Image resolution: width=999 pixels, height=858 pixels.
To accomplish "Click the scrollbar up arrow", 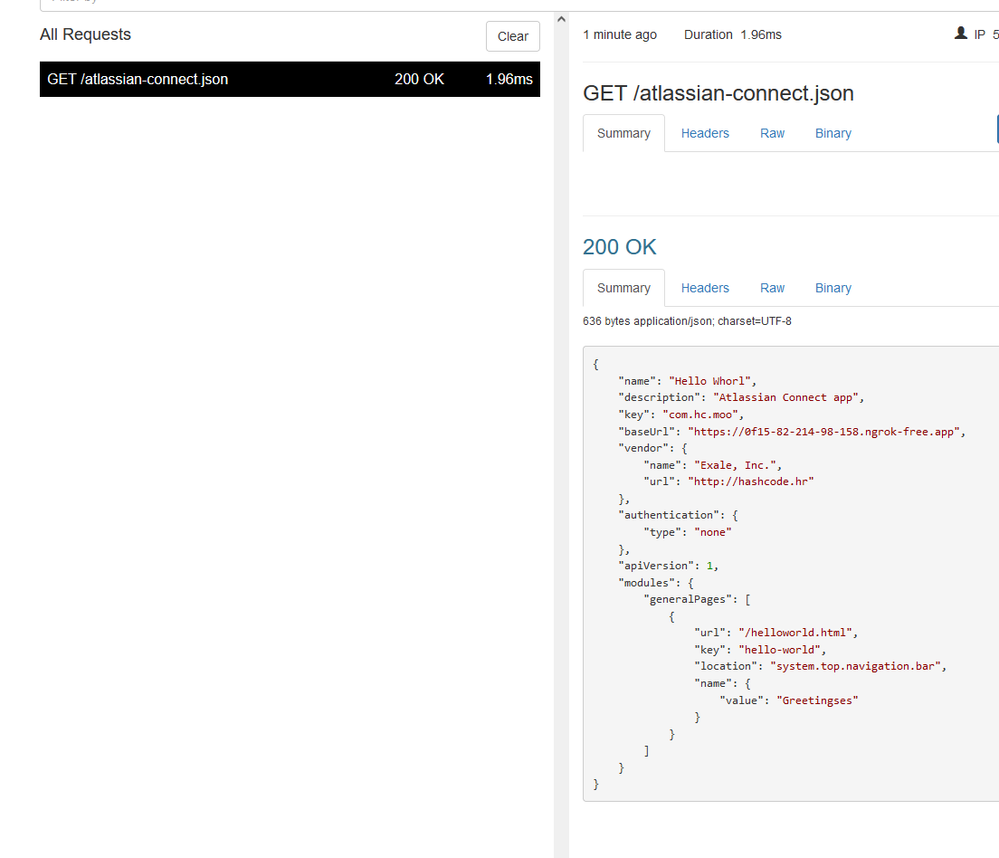I will coord(560,17).
